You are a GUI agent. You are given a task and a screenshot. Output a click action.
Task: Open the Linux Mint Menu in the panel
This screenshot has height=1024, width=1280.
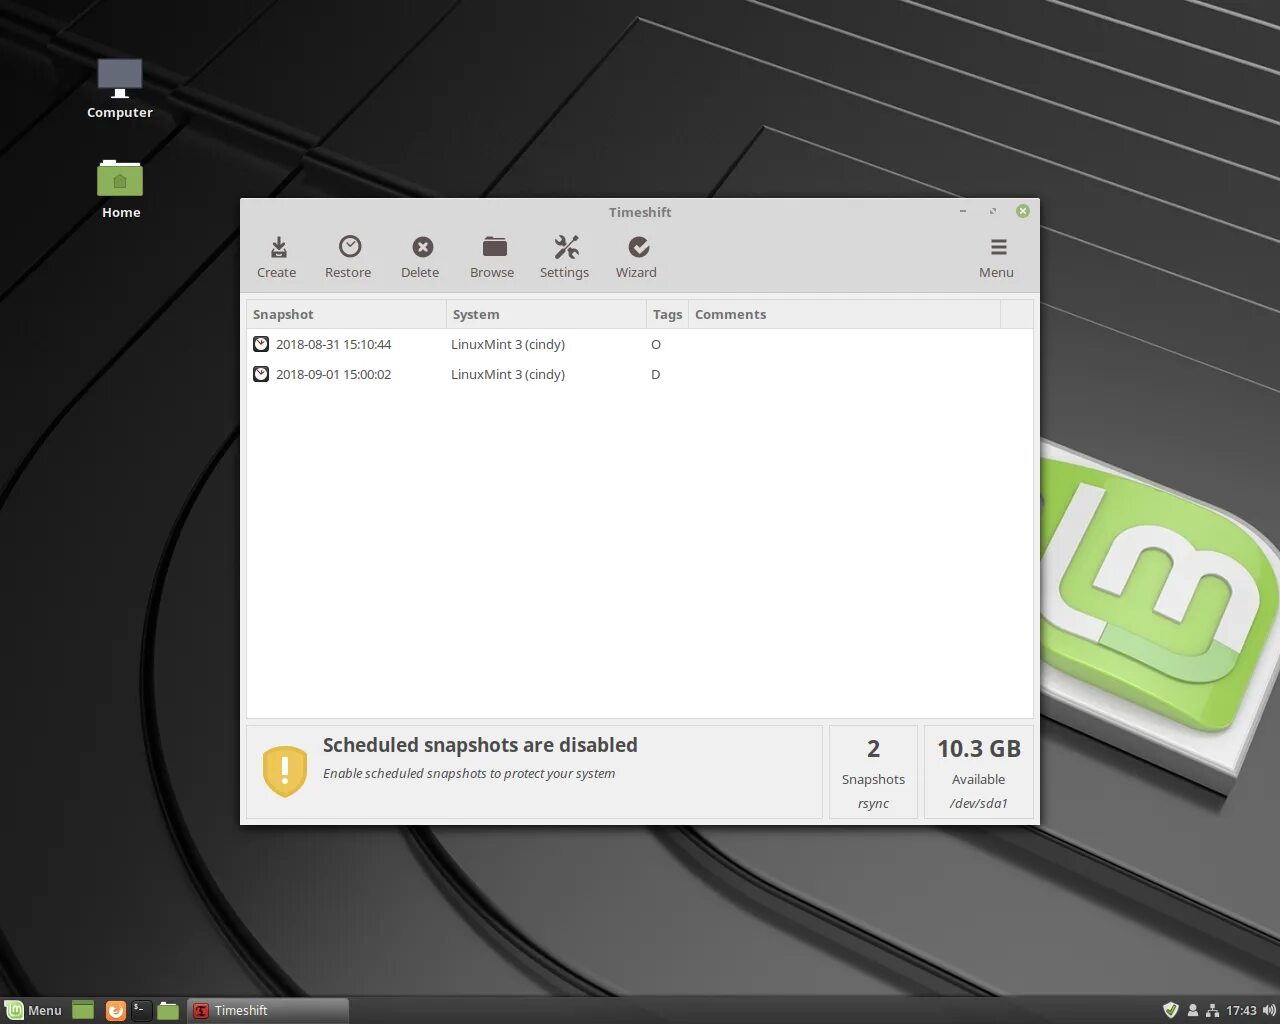click(x=33, y=1010)
